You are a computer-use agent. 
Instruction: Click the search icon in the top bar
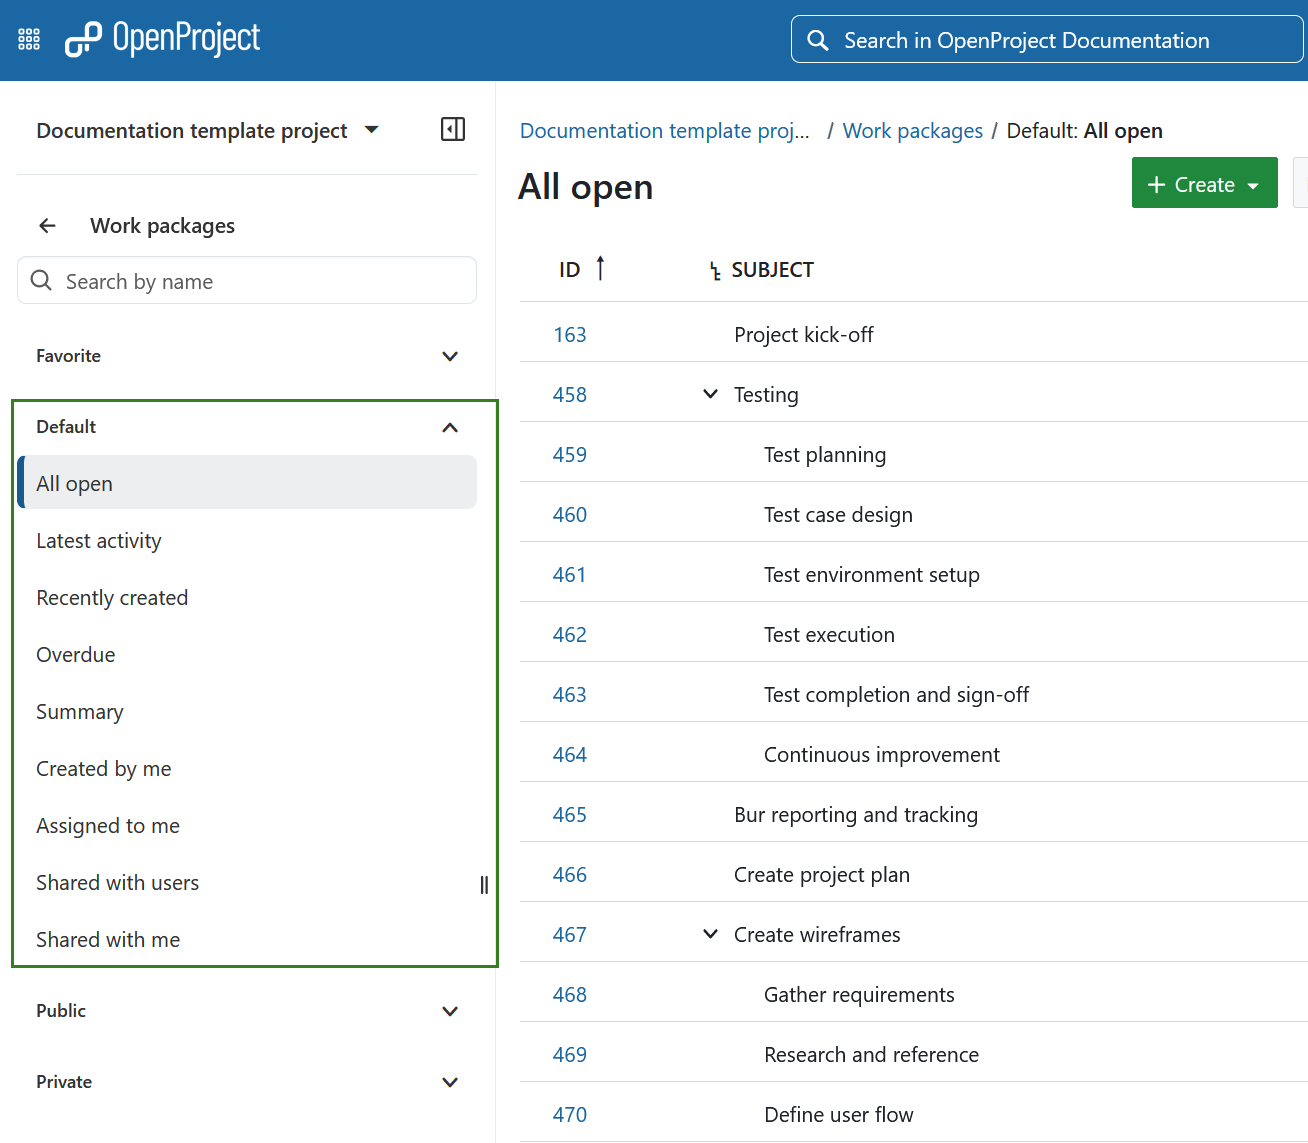pyautogui.click(x=817, y=40)
